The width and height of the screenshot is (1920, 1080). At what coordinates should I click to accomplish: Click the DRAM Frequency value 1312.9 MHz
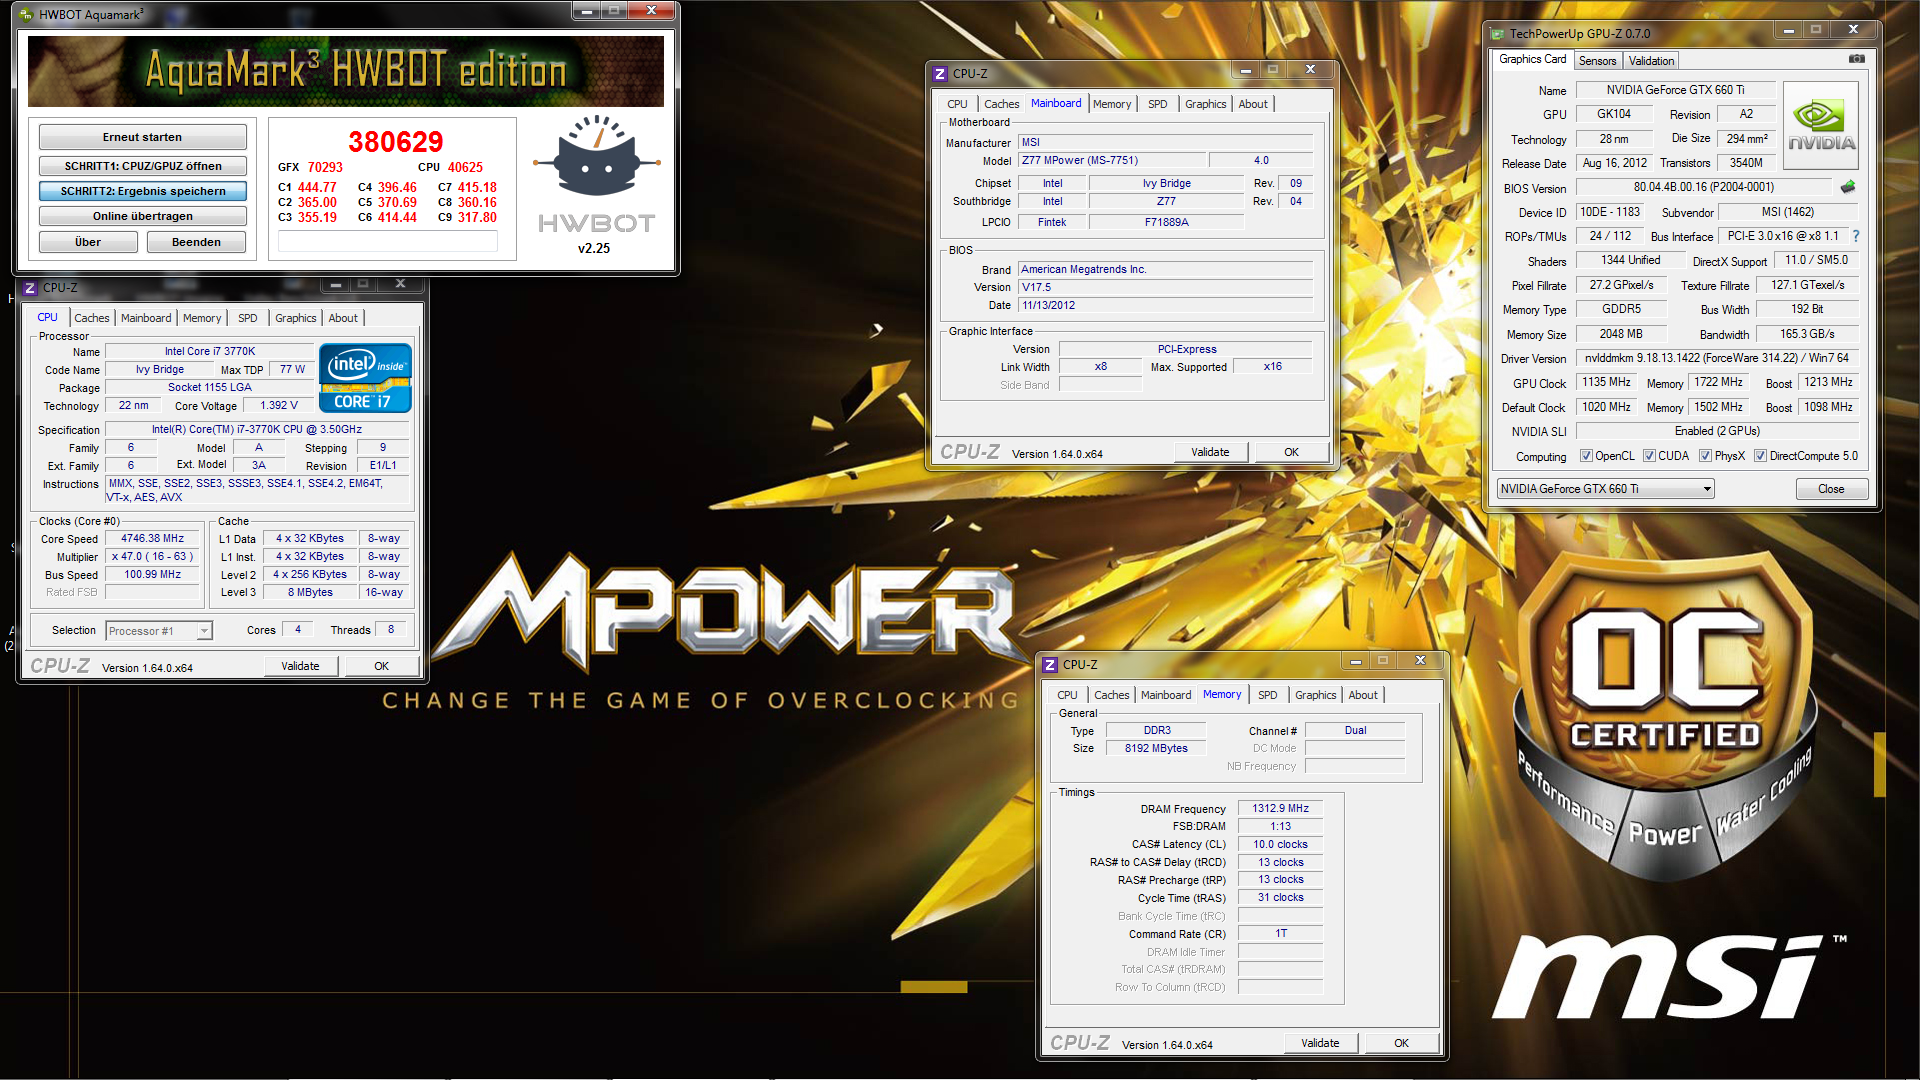pyautogui.click(x=1280, y=809)
